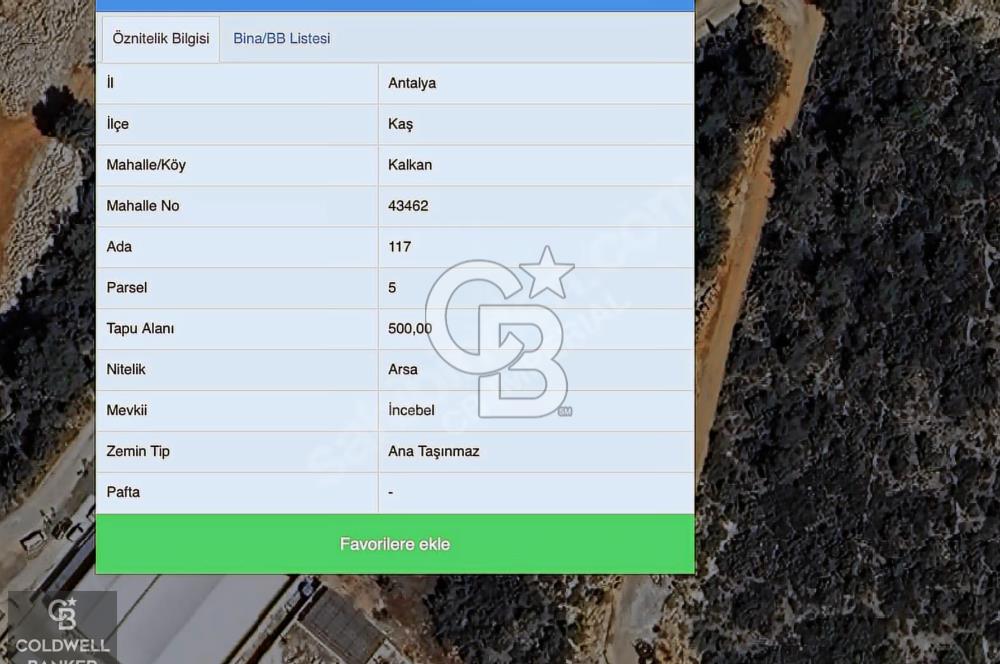The height and width of the screenshot is (664, 1000).
Task: Select the Antalya value cell
Action: (x=412, y=83)
